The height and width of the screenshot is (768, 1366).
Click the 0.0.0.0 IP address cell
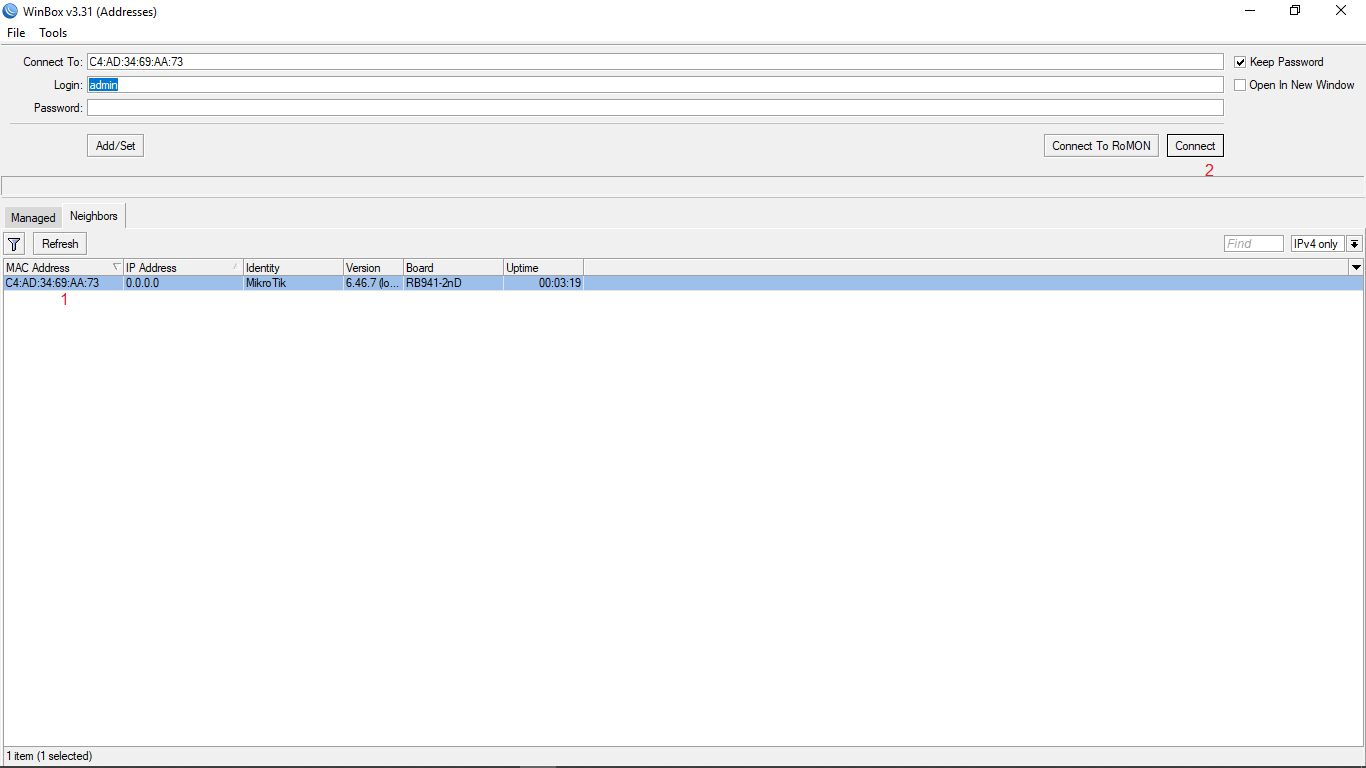pyautogui.click(x=183, y=283)
